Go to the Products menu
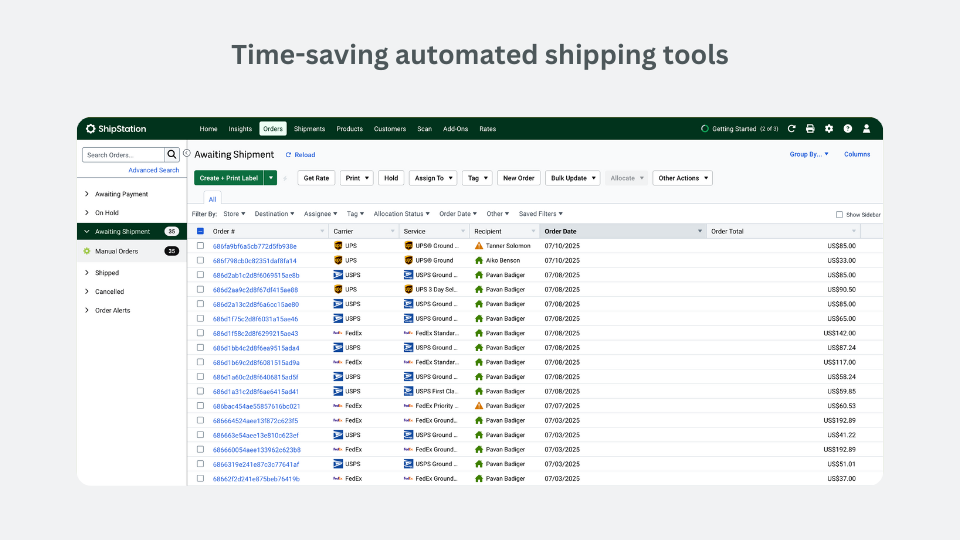The height and width of the screenshot is (540, 960). point(350,129)
